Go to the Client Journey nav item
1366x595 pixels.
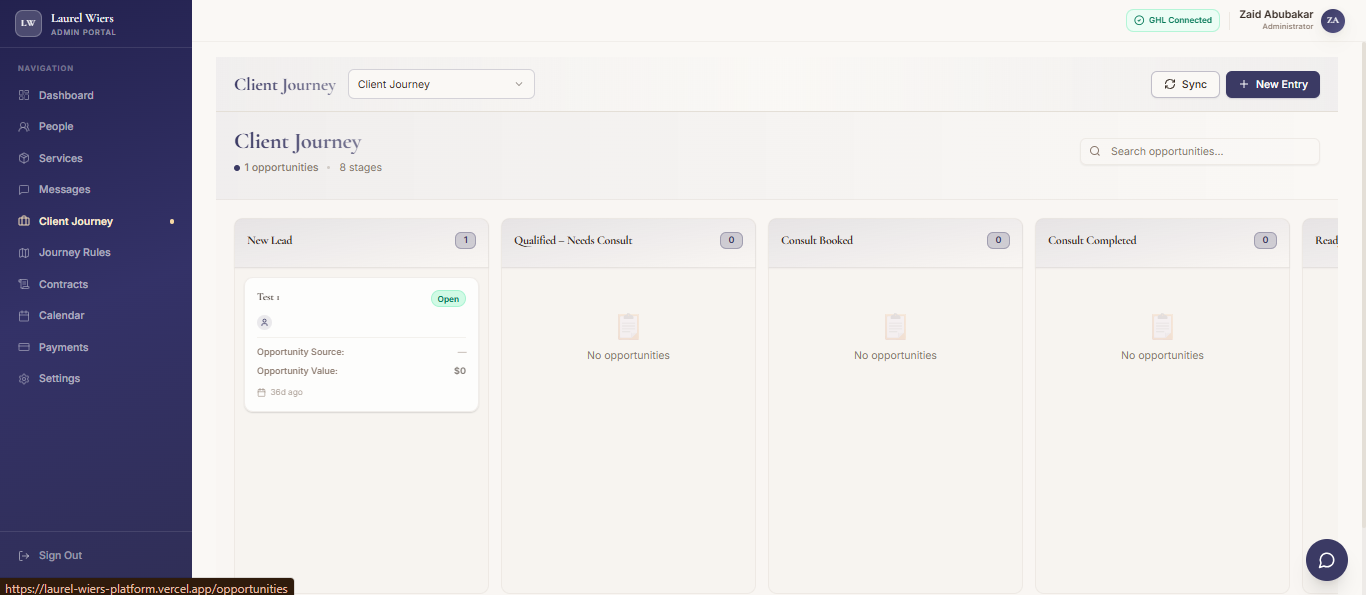tap(75, 221)
